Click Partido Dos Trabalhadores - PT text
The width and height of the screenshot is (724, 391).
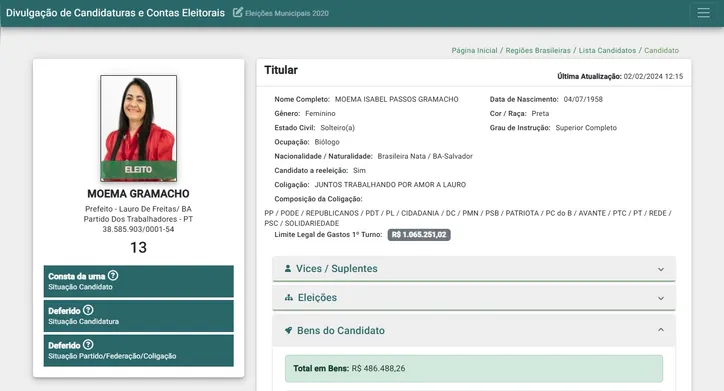point(138,219)
